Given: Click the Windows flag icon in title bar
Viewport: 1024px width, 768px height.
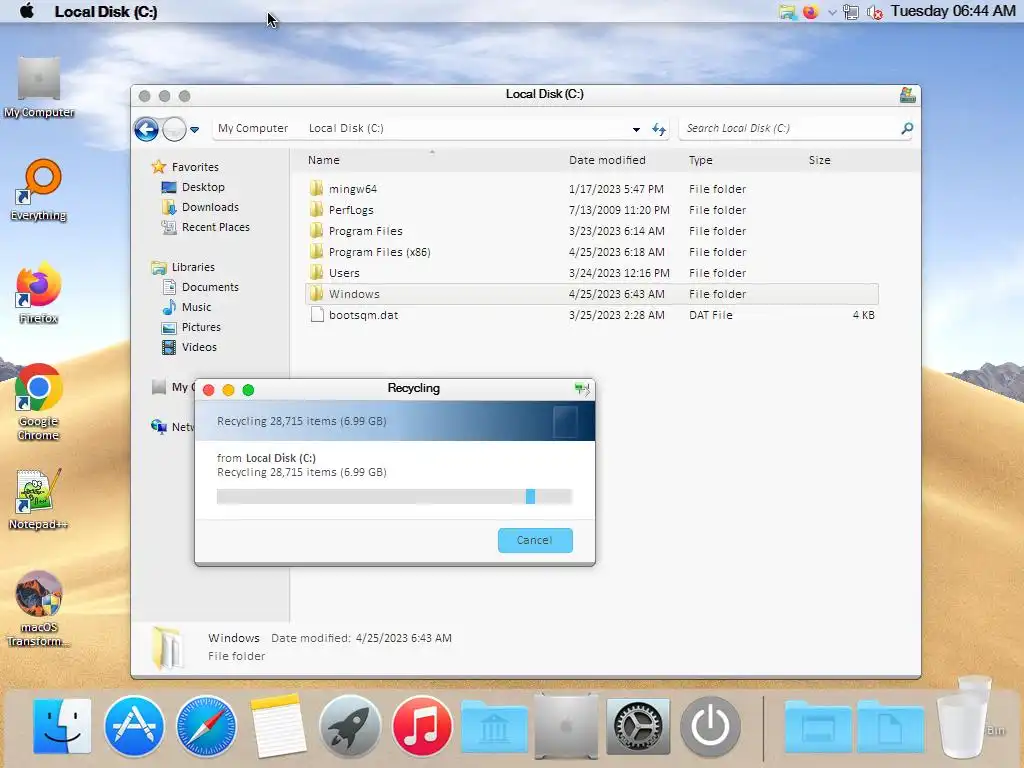Looking at the screenshot, I should pos(907,95).
